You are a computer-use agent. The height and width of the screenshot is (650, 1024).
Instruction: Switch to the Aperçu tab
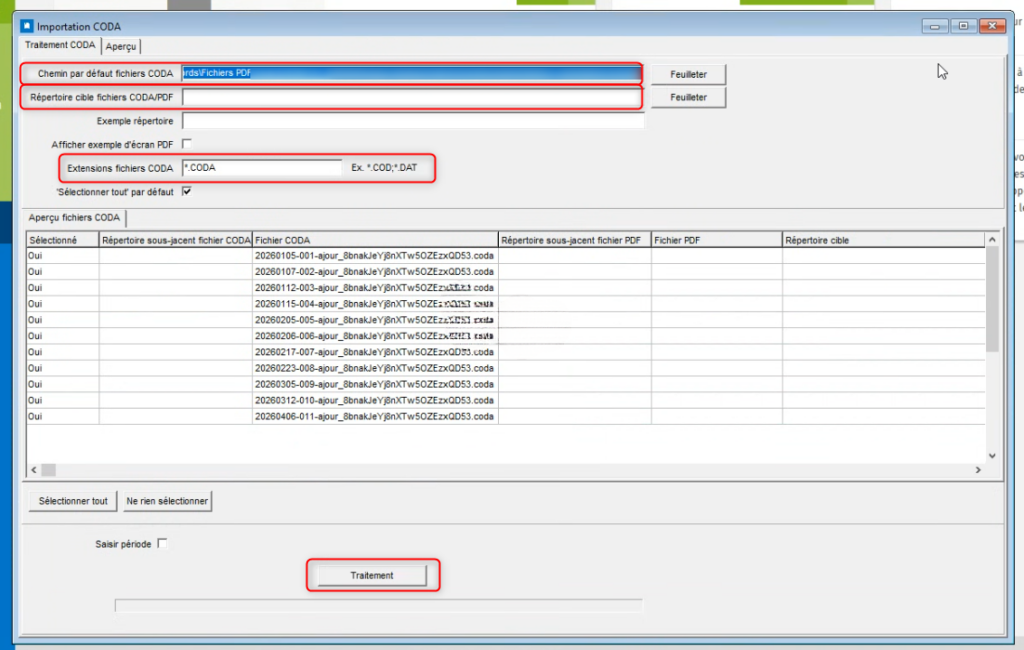point(123,46)
